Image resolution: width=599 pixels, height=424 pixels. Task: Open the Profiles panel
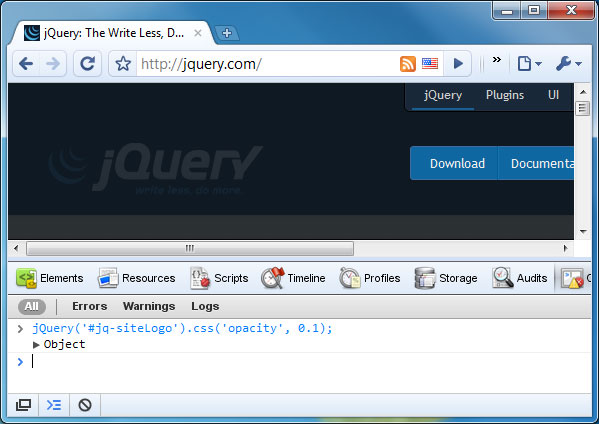(370, 278)
